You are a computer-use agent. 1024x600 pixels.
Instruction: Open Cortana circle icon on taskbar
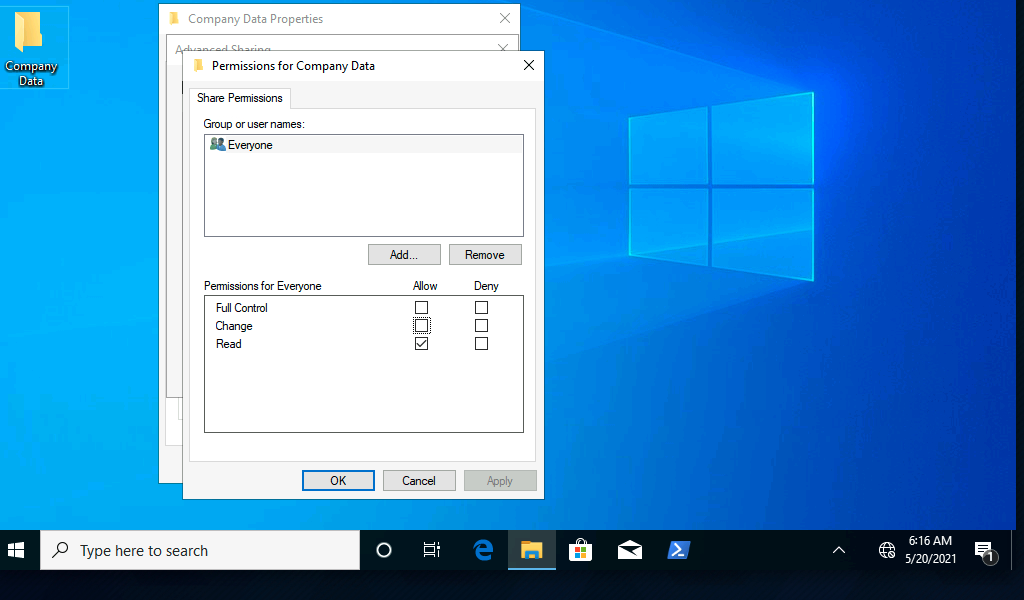384,550
